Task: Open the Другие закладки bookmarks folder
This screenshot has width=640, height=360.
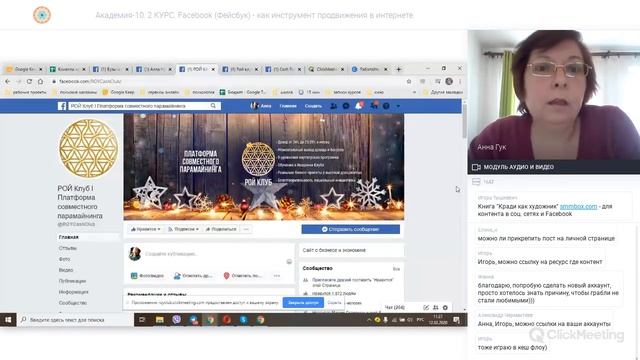Action: pyautogui.click(x=443, y=92)
